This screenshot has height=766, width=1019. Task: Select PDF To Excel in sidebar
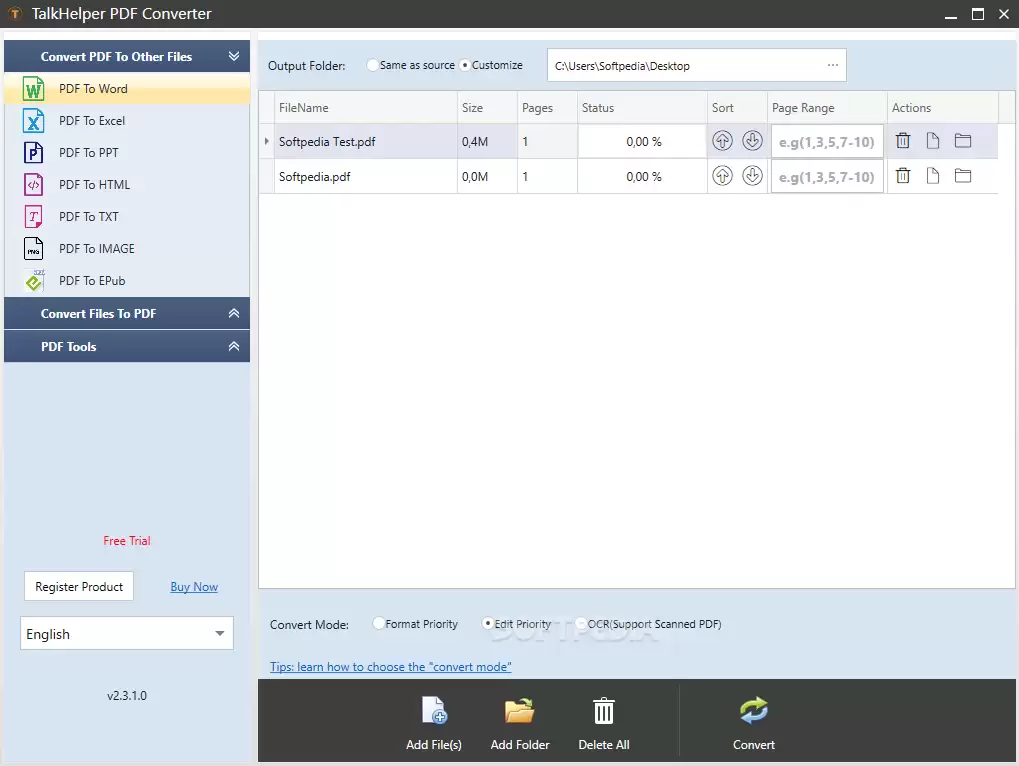pos(92,121)
